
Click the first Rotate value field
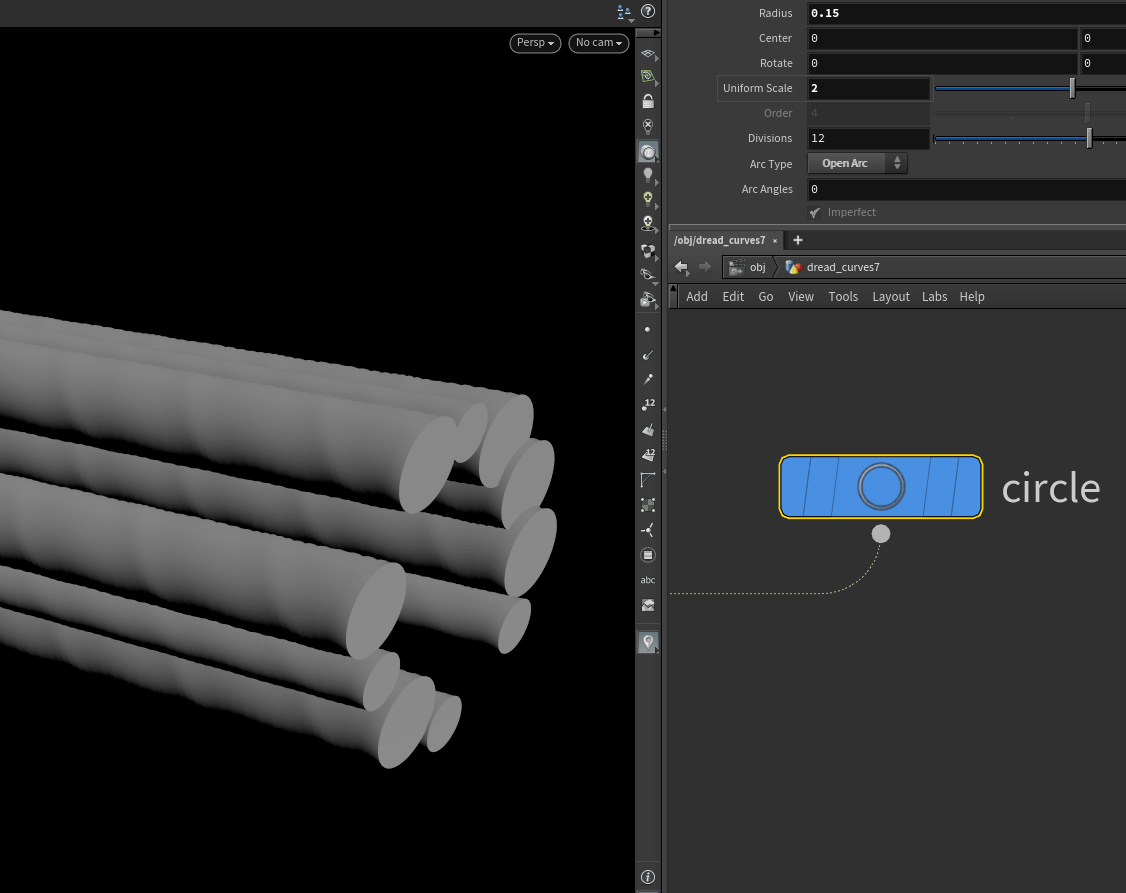coord(942,63)
